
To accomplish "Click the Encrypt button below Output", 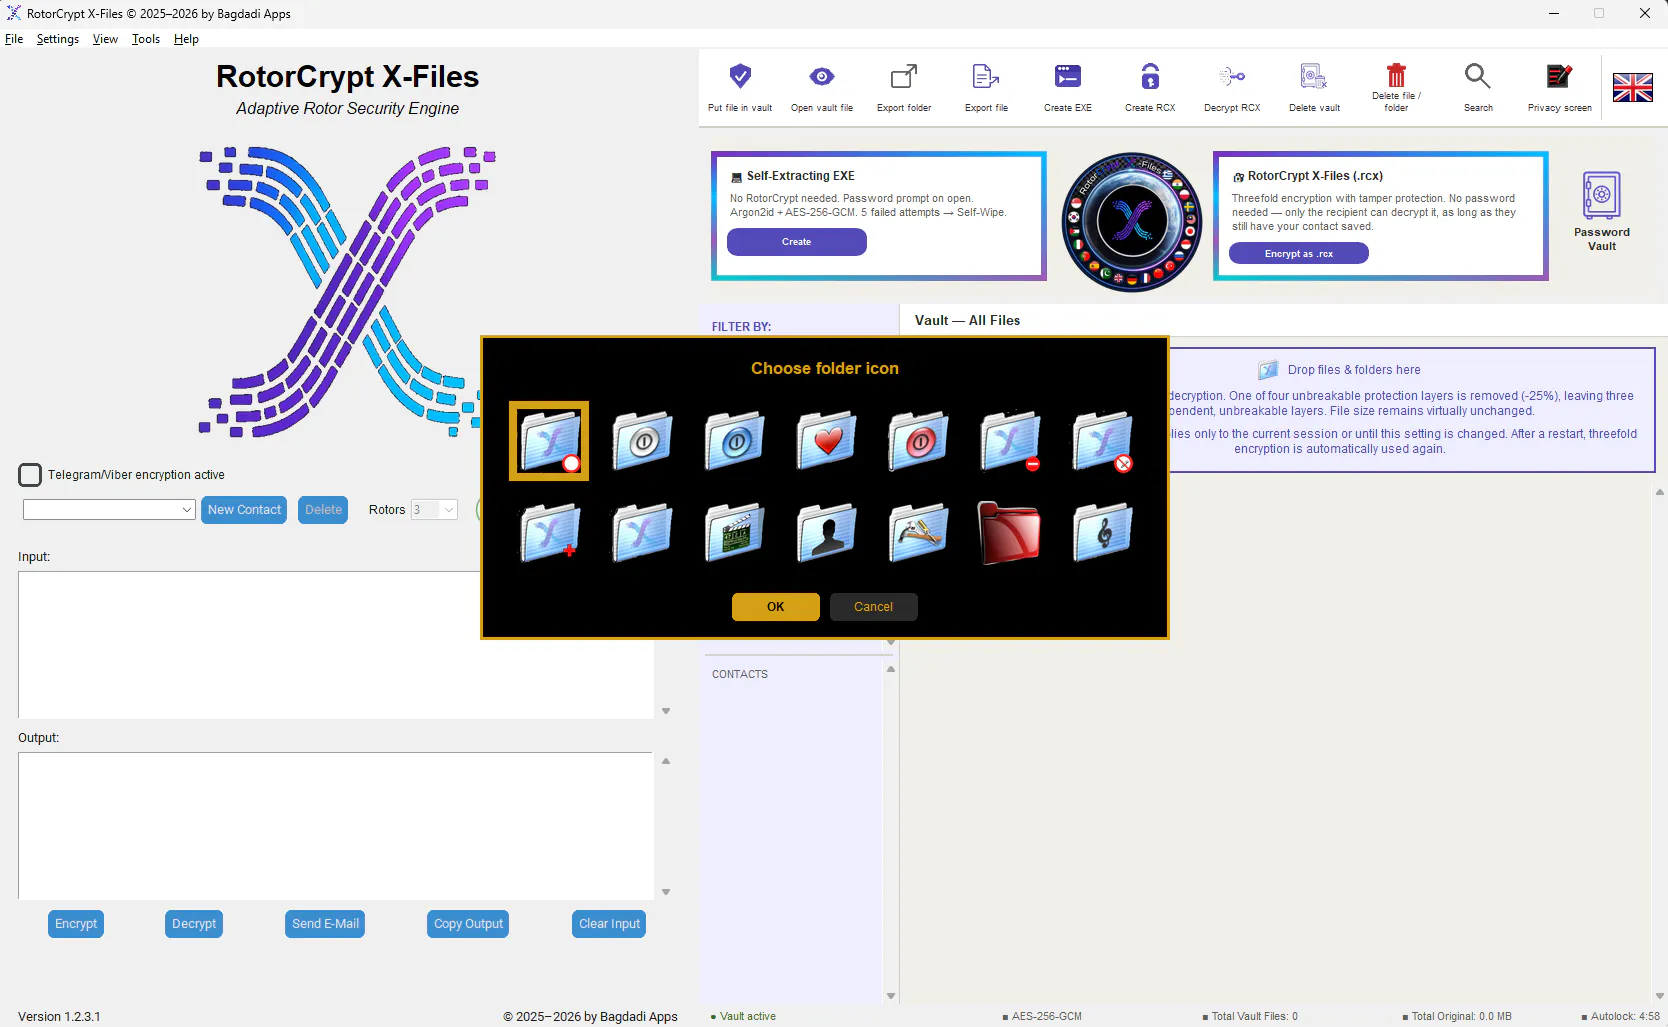I will [x=76, y=924].
